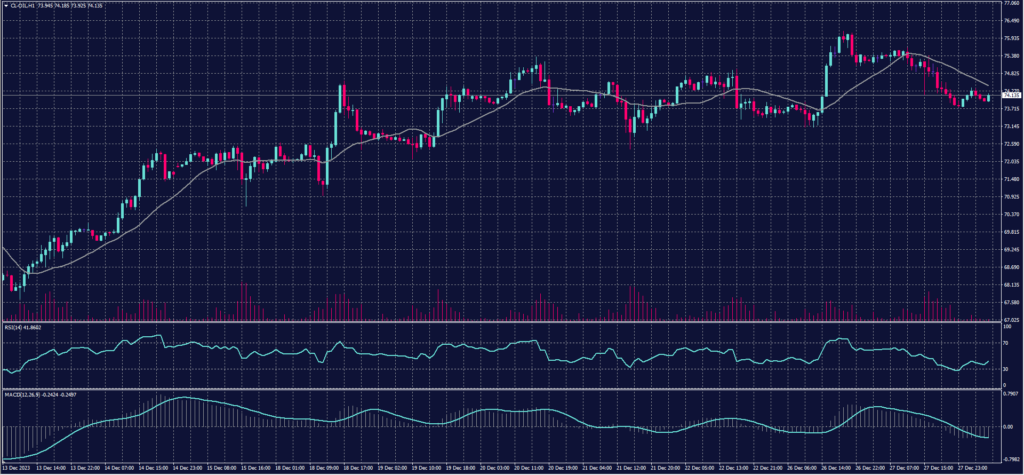
Task: Click the RSI 70 level label
Action: (1004, 341)
